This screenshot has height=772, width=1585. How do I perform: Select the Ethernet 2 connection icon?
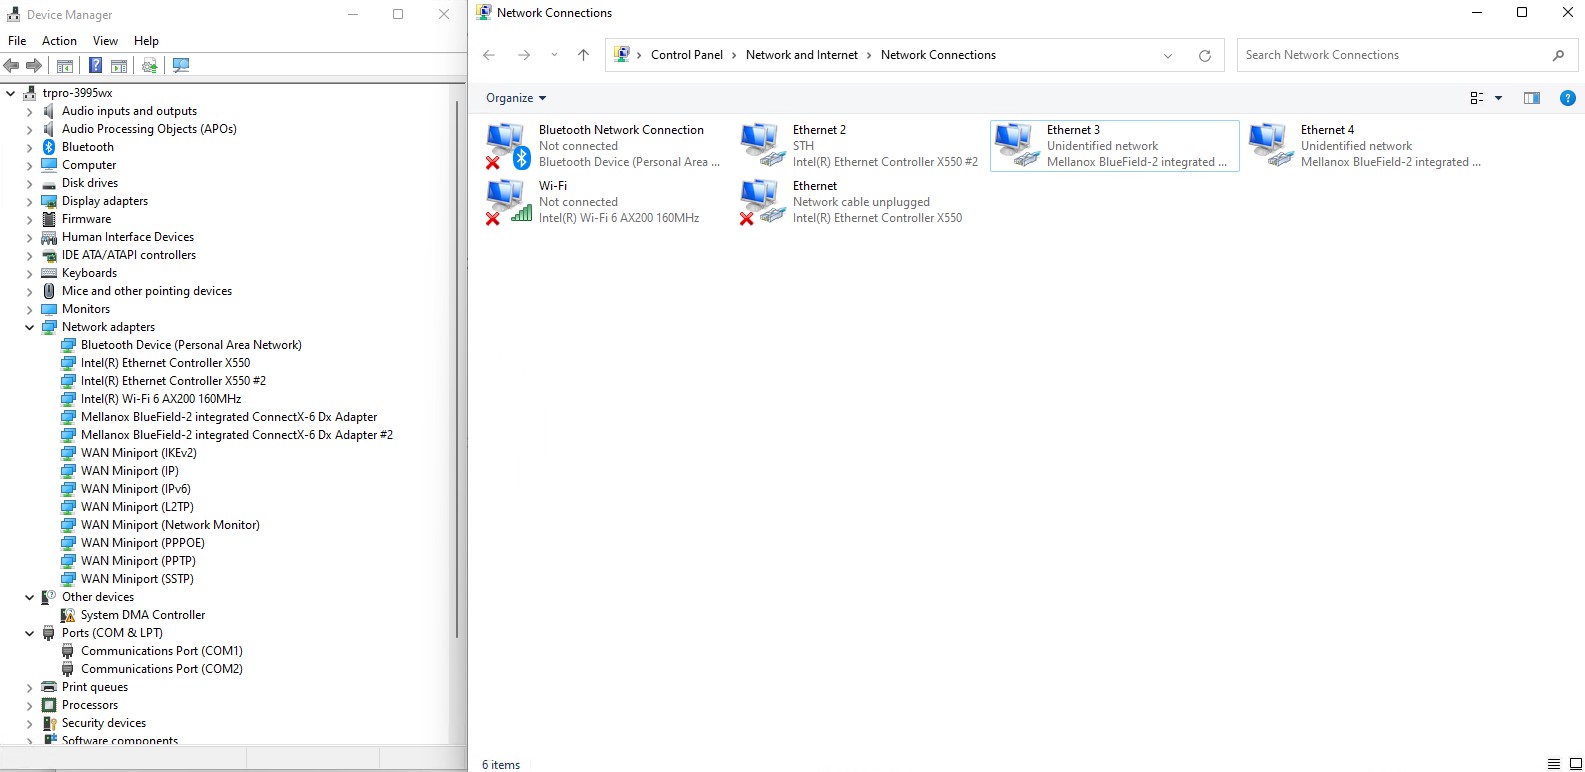tap(761, 145)
